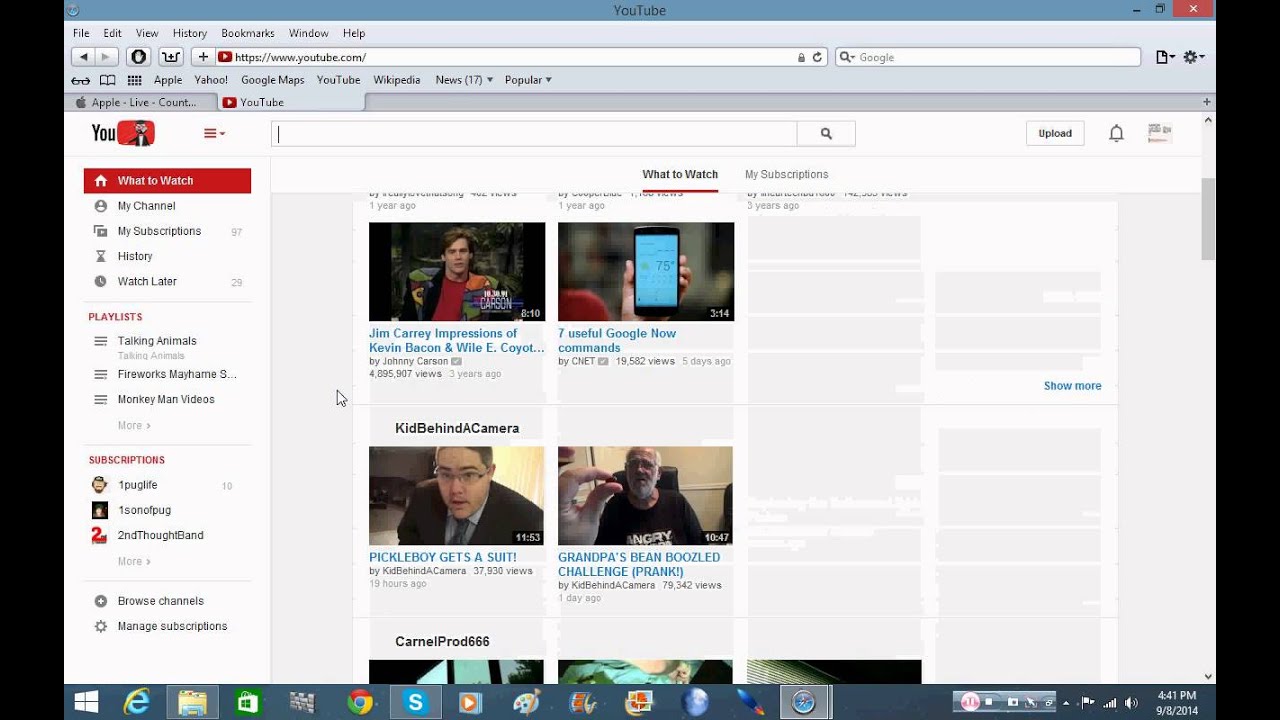Image resolution: width=1280 pixels, height=720 pixels.
Task: Open the KidBehindACamera channel heading
Action: [x=457, y=428]
